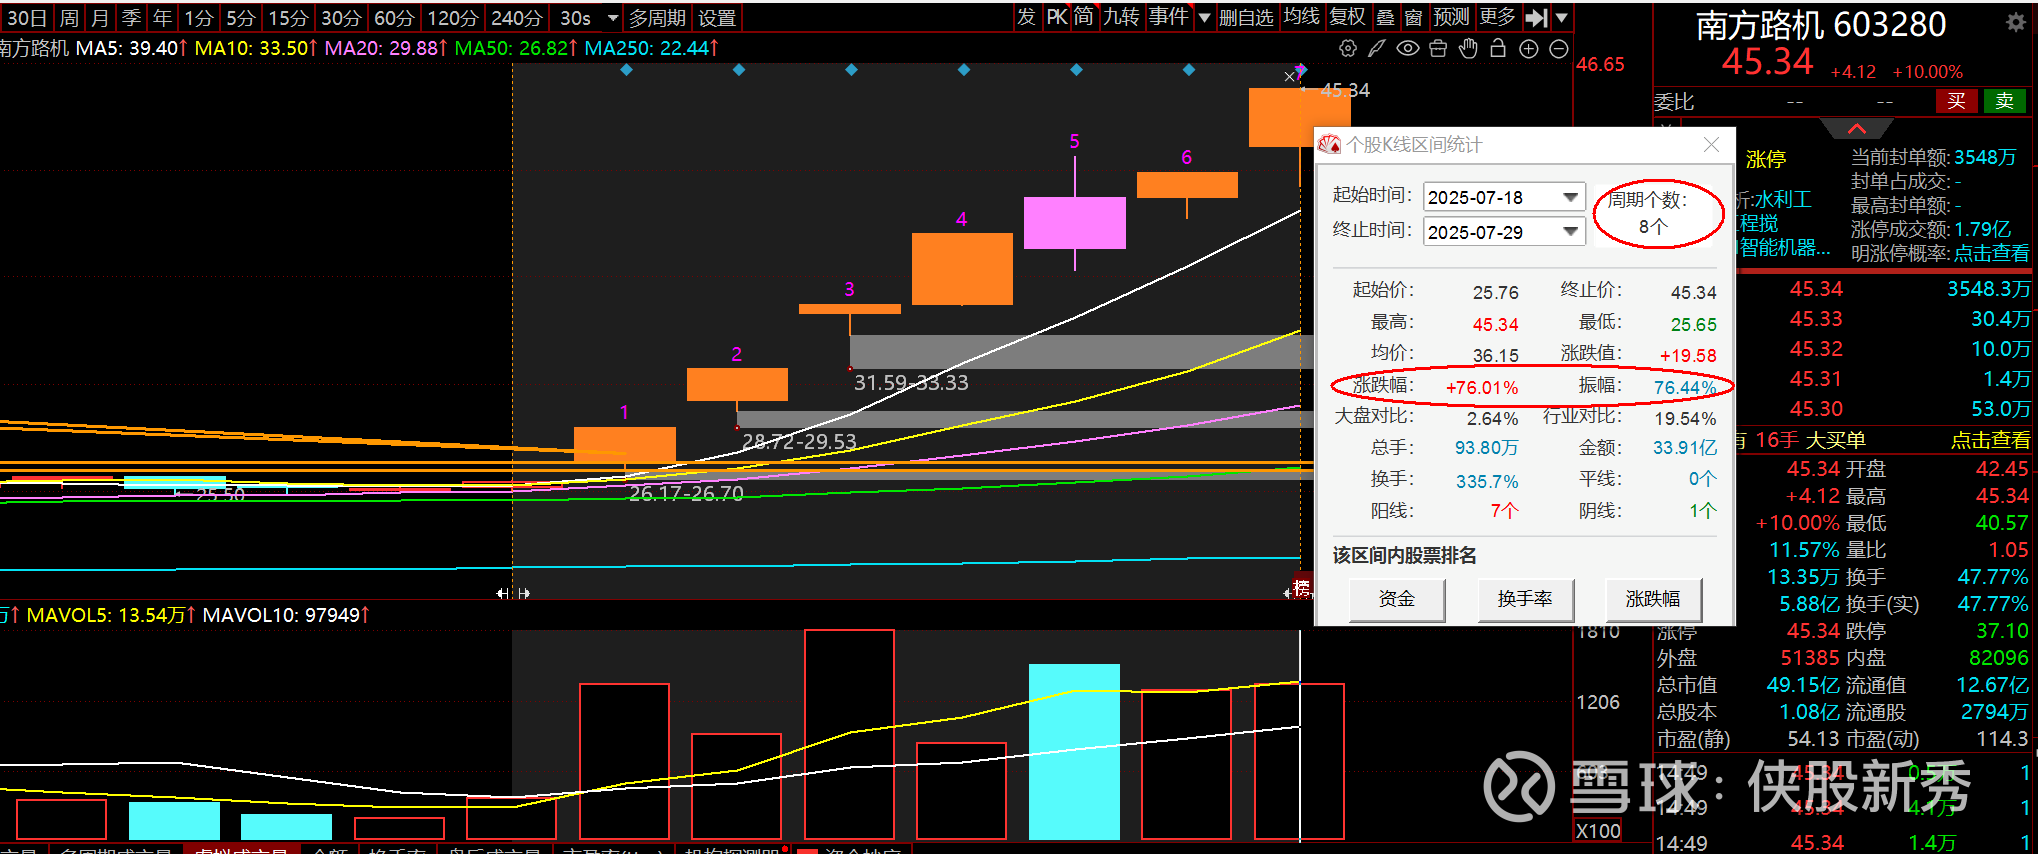
Task: Select the 1分 minute period
Action: (x=199, y=18)
